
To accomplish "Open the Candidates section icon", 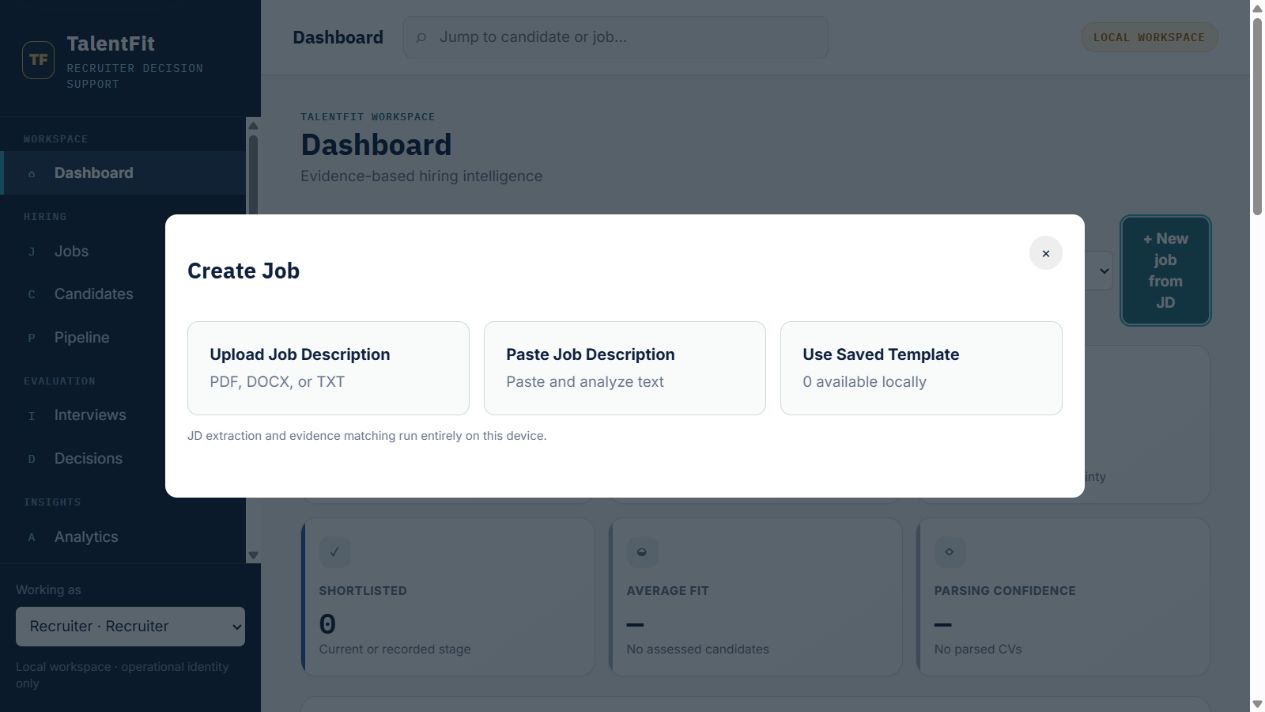I will [31, 294].
